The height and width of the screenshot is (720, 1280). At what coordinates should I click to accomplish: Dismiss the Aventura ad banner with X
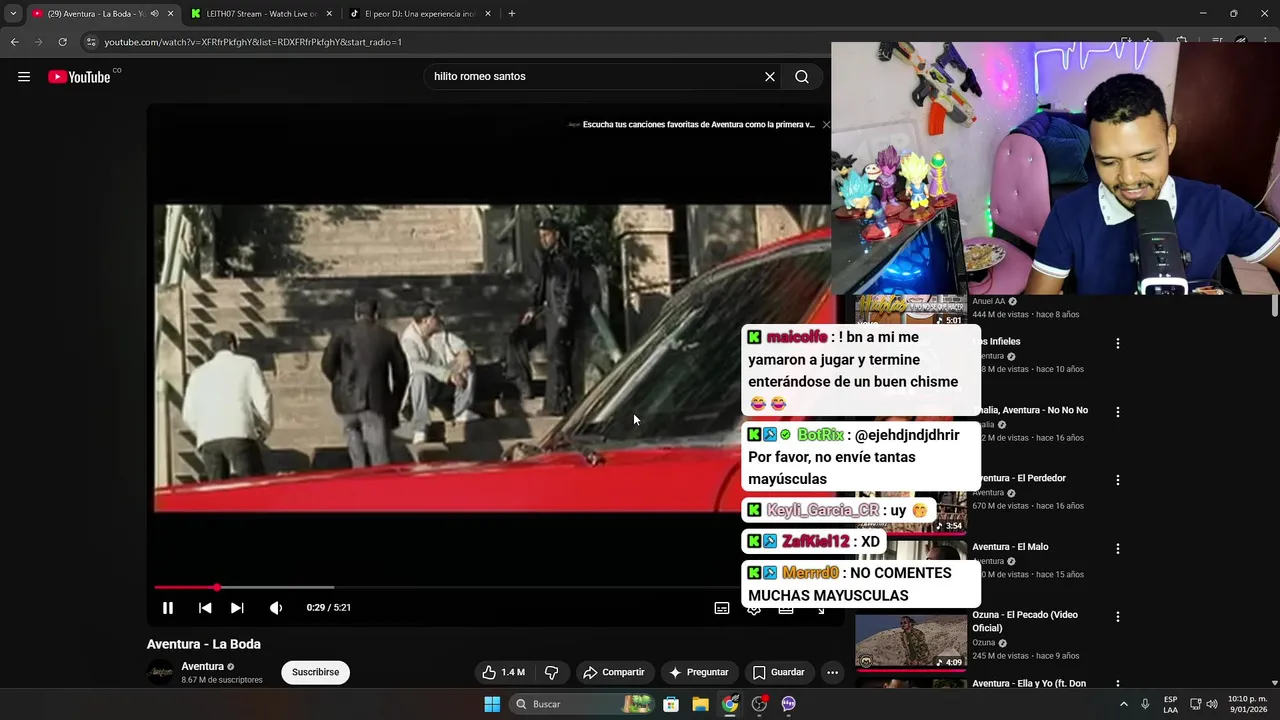826,125
